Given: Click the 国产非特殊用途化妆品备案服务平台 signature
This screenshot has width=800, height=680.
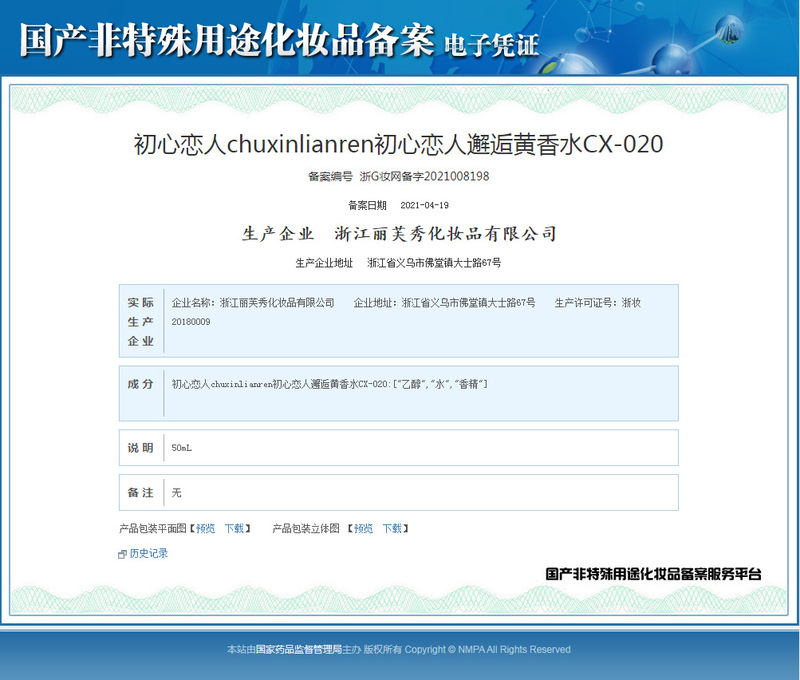Looking at the screenshot, I should point(654,574).
